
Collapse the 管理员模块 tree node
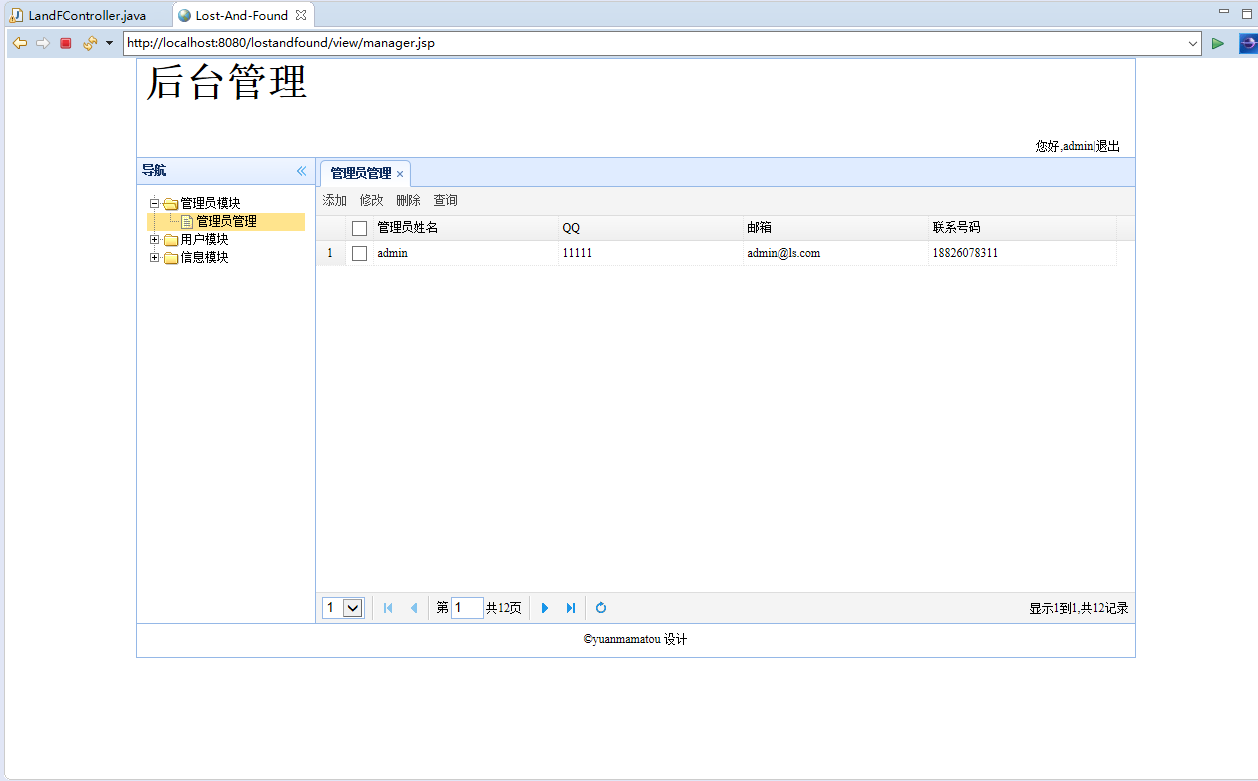click(155, 203)
